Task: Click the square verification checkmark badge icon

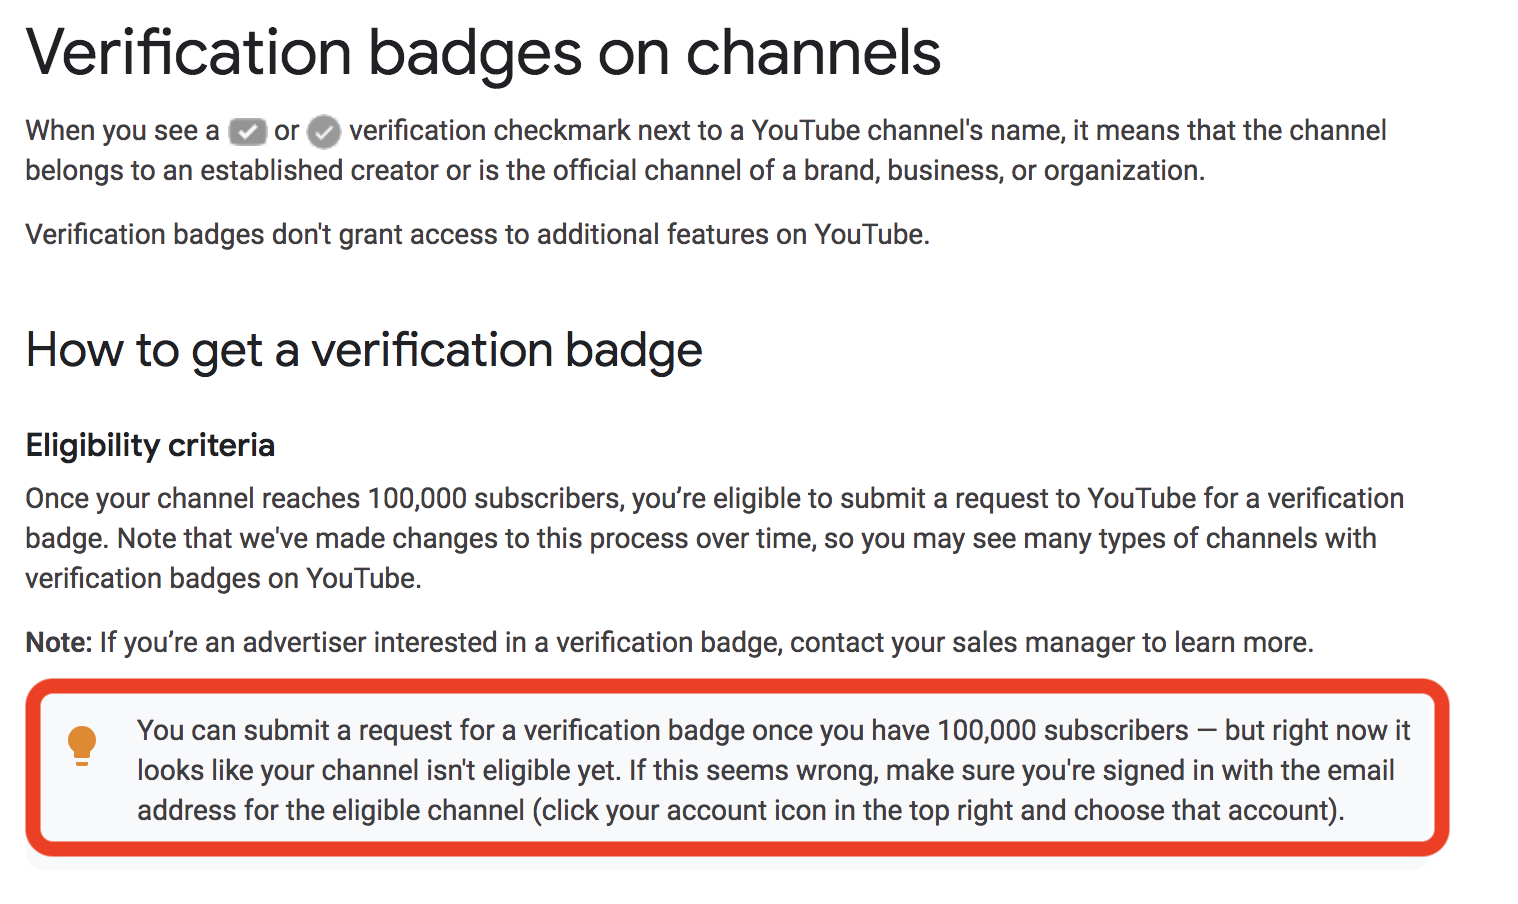Action: click(247, 132)
